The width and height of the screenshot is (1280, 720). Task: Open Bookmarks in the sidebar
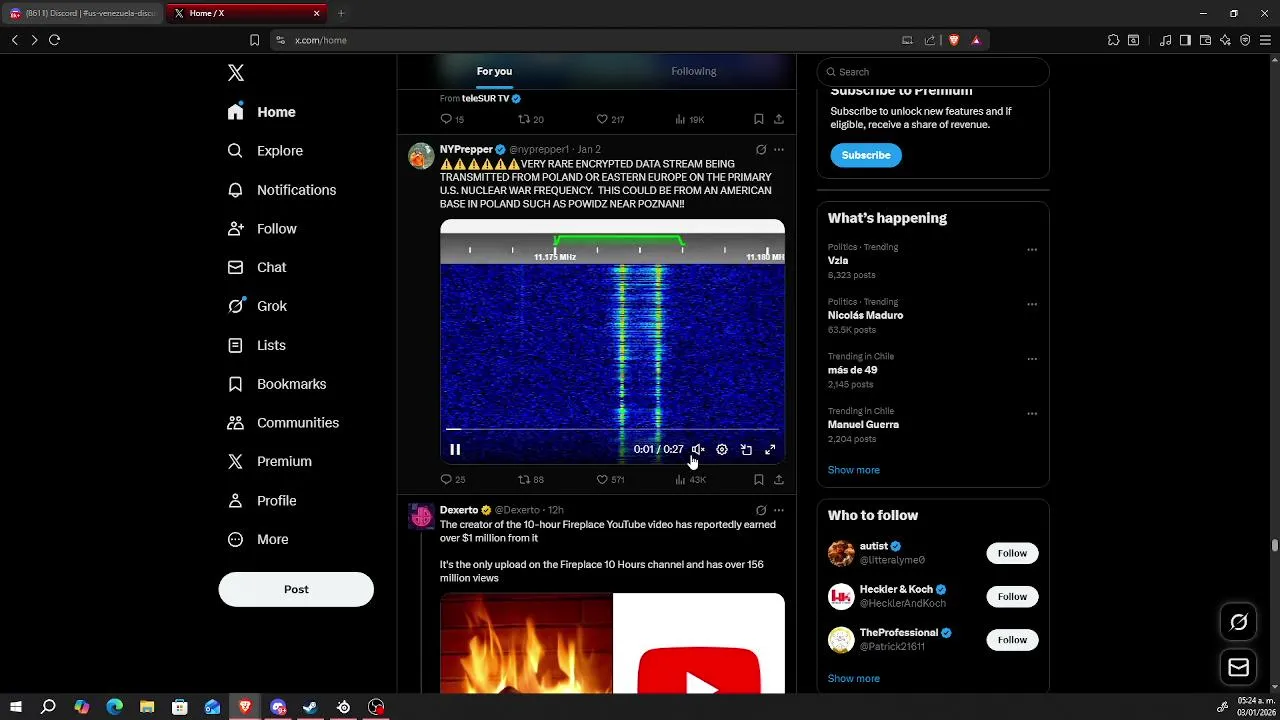pos(277,384)
